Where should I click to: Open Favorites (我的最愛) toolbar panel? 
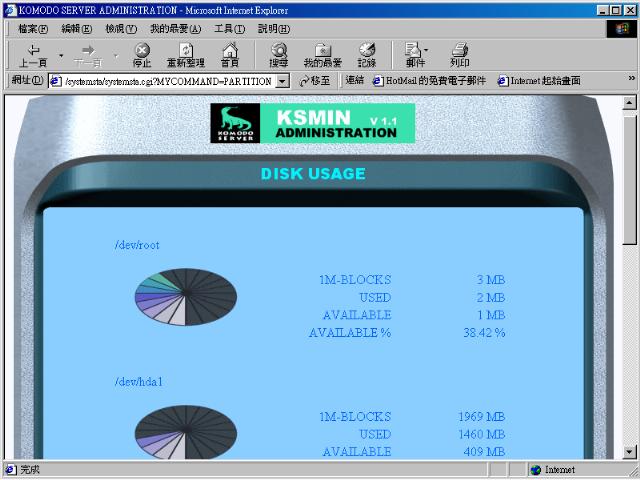[x=322, y=54]
